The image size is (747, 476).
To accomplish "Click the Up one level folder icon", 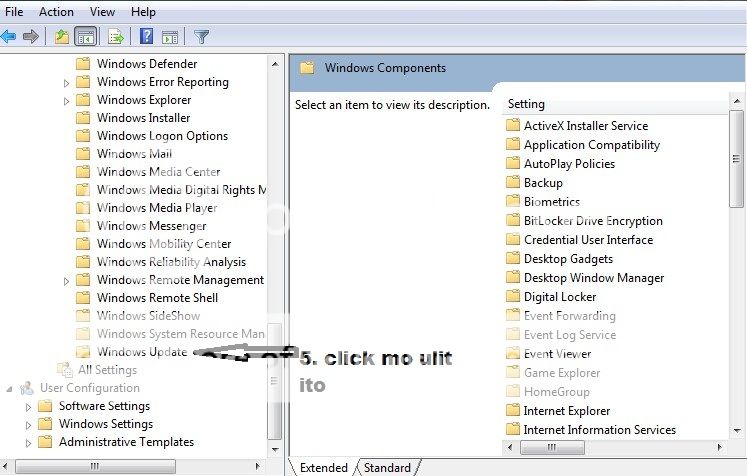I will click(x=62, y=37).
